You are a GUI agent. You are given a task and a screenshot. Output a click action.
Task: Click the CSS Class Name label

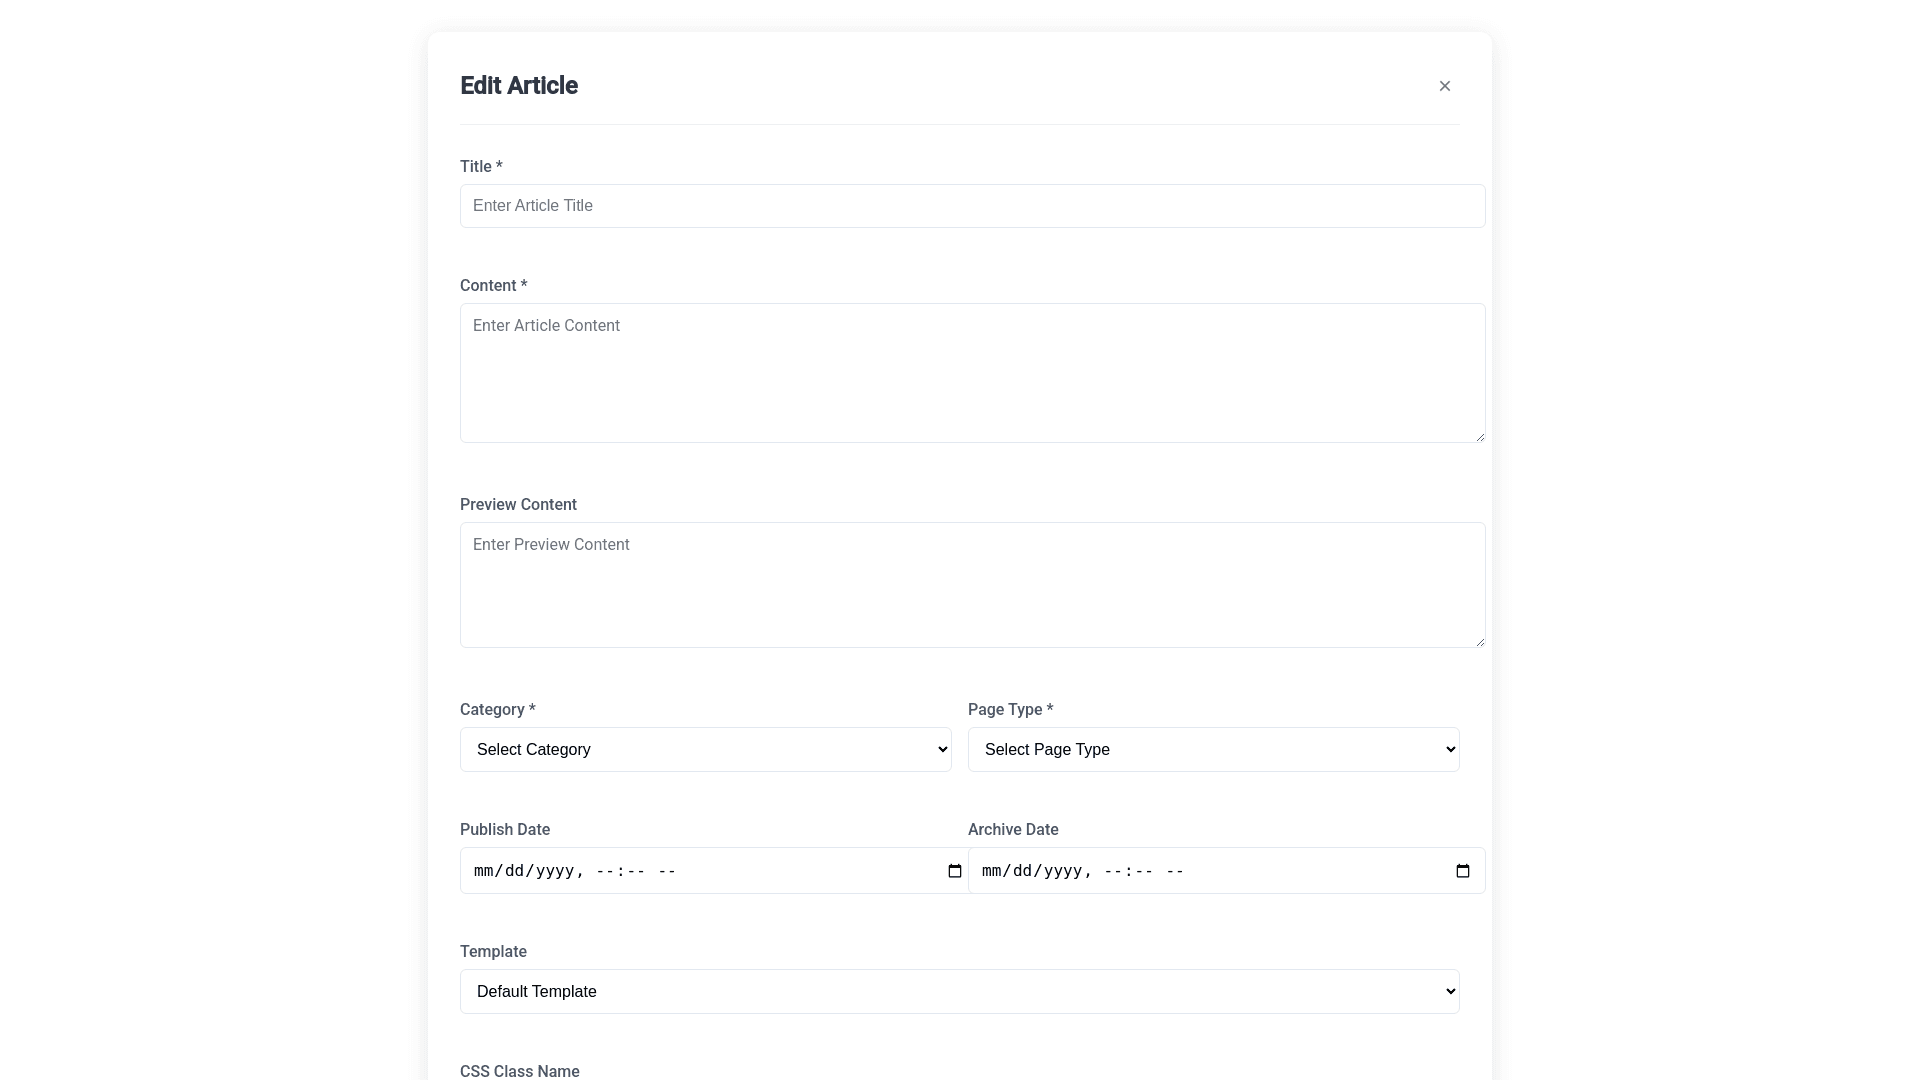pyautogui.click(x=519, y=1071)
